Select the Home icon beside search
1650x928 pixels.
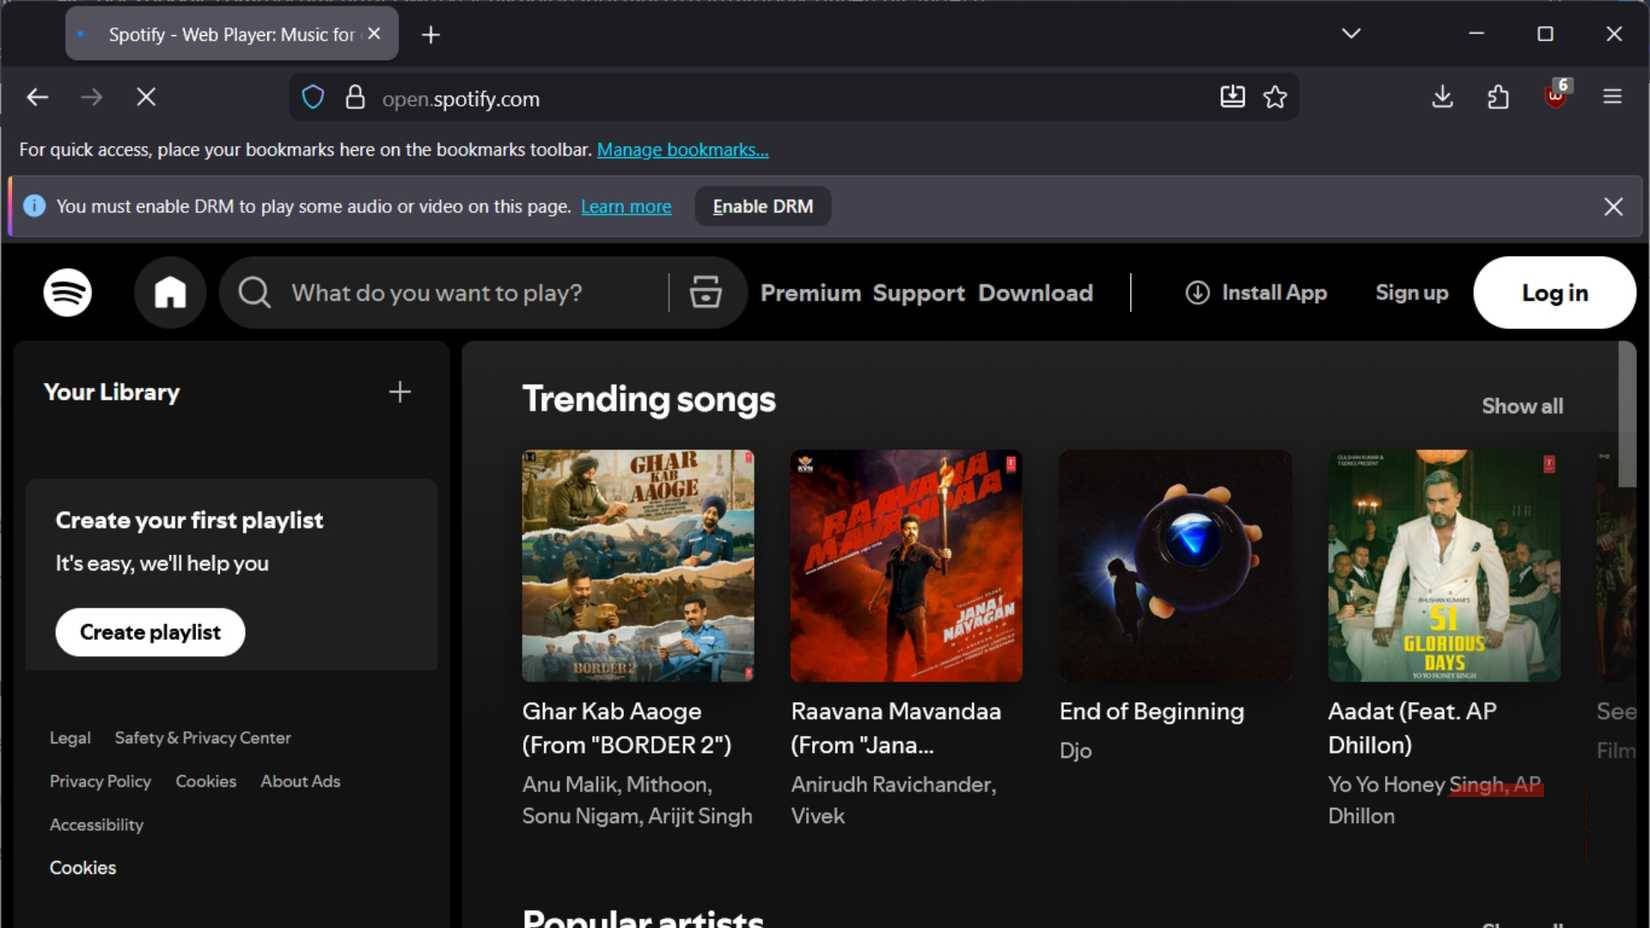(169, 292)
